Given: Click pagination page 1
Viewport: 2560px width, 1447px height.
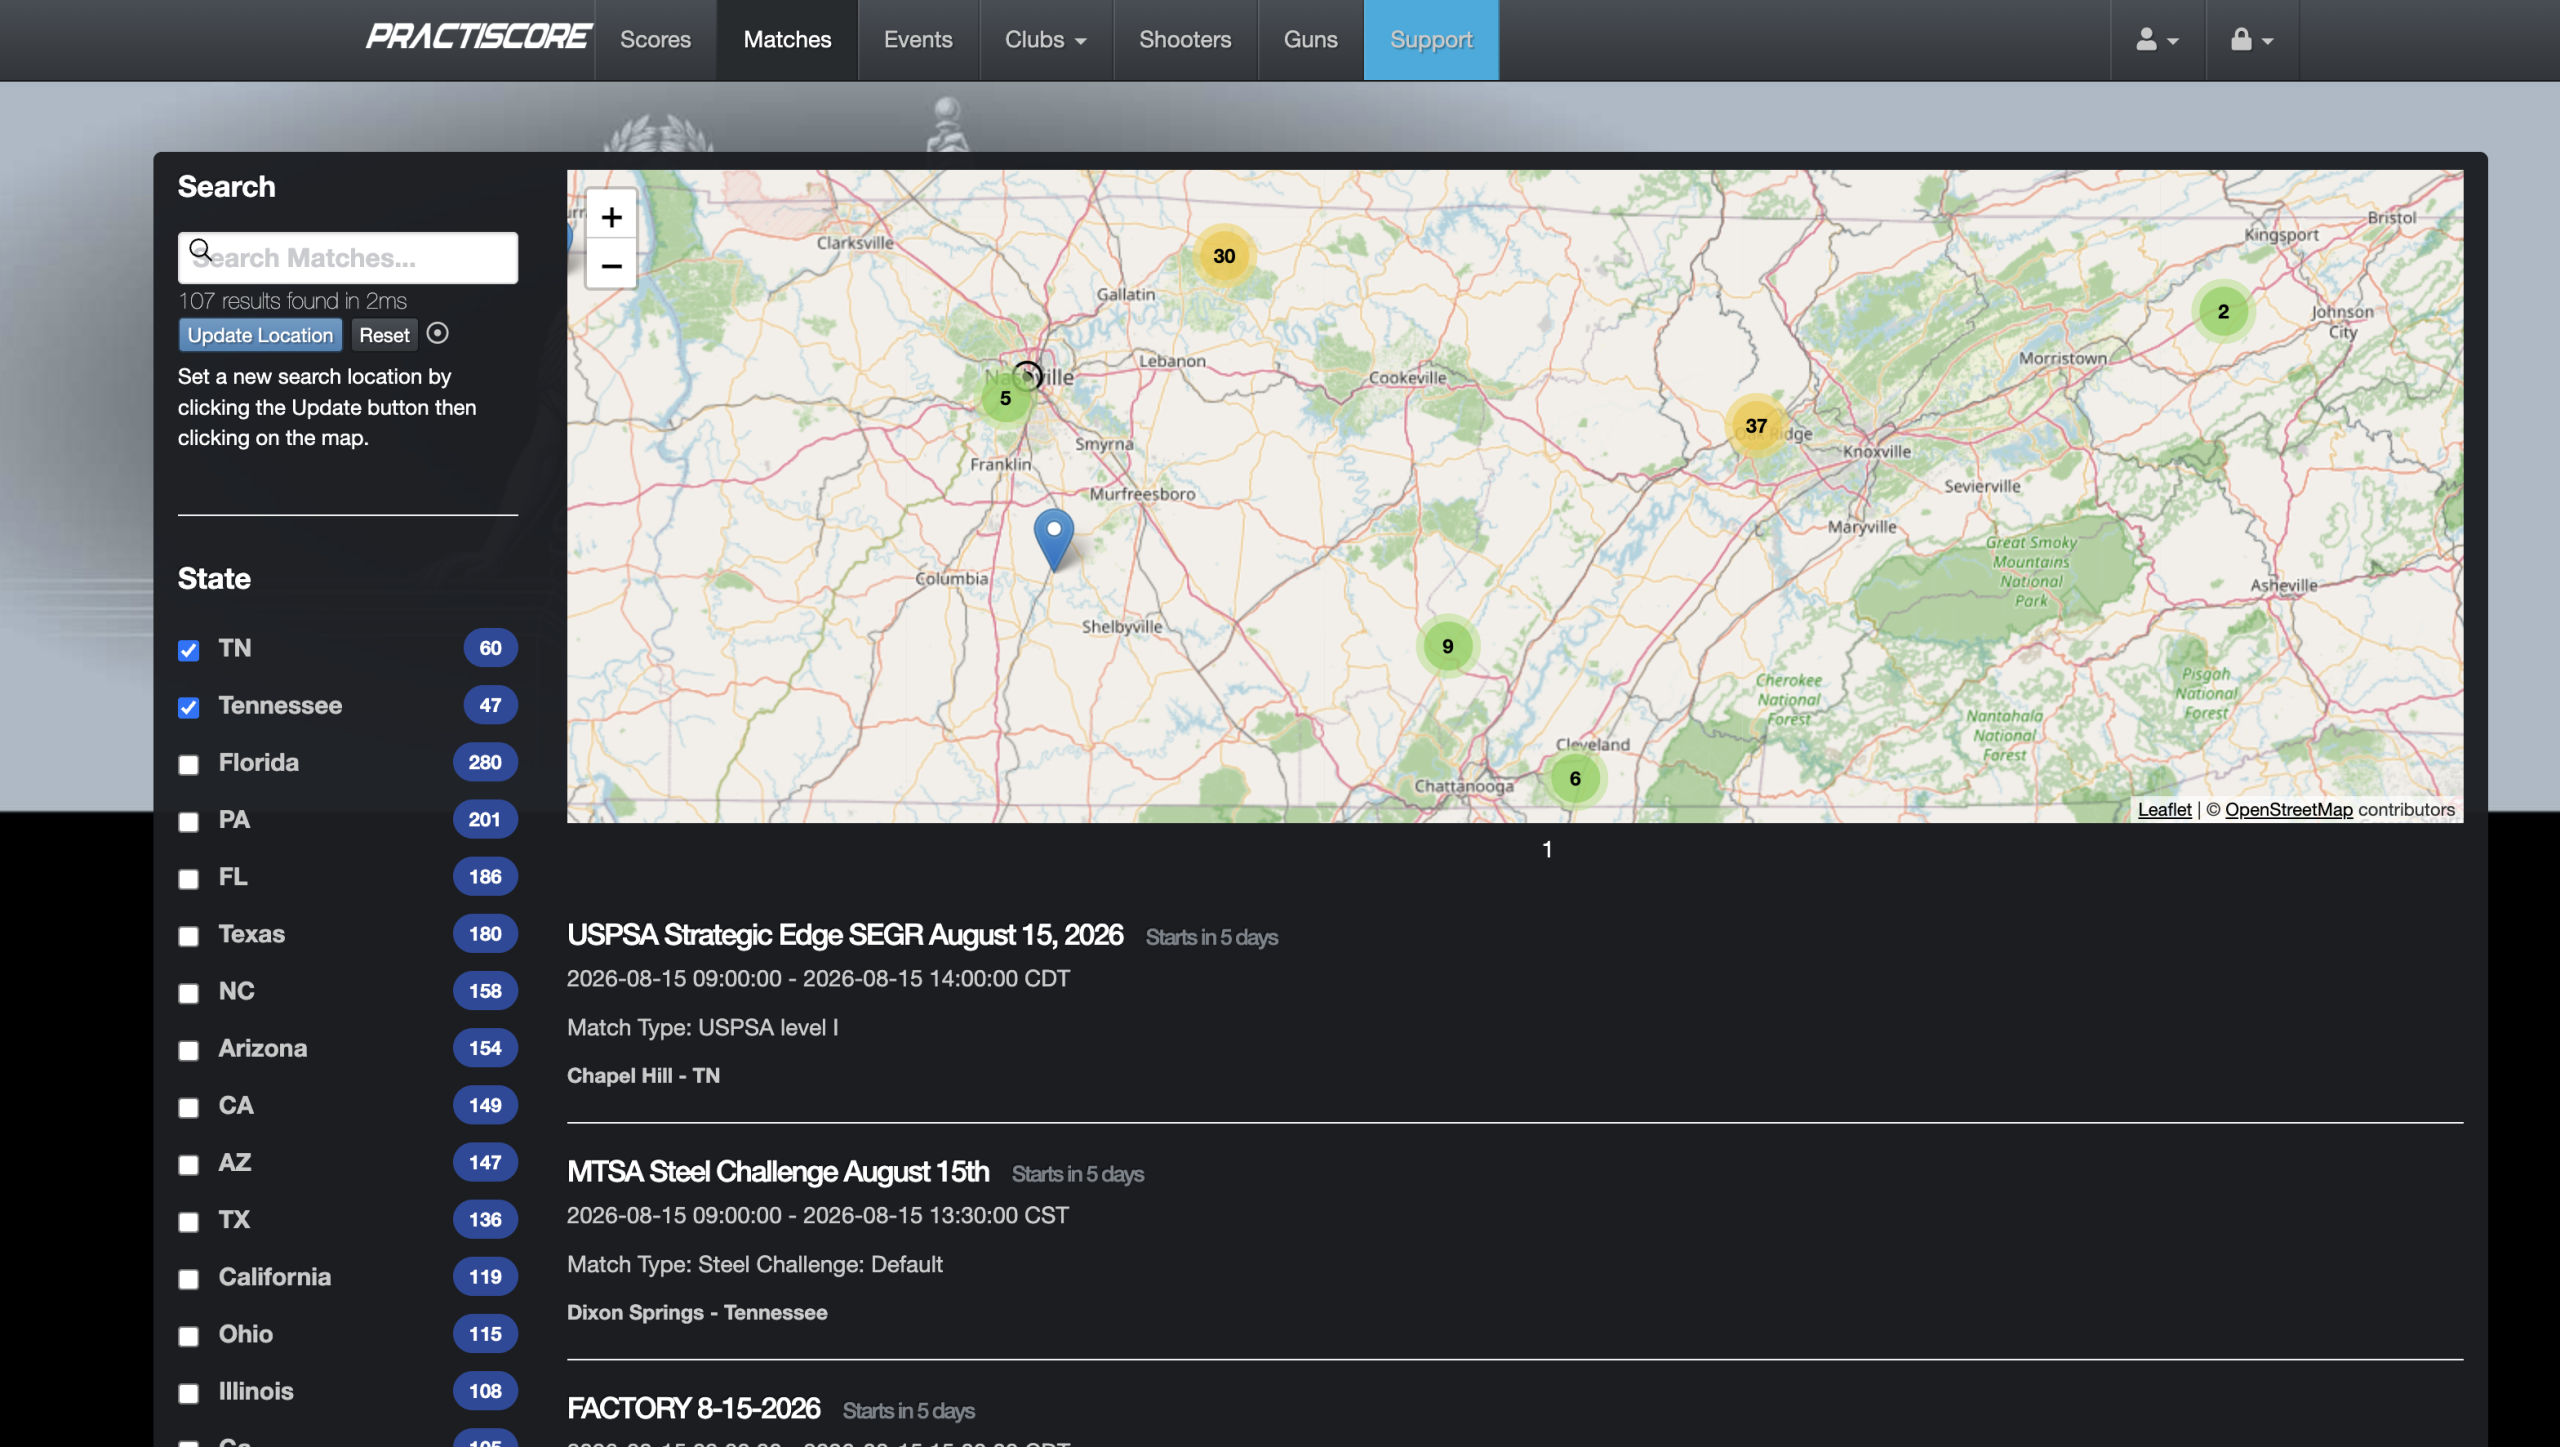Looking at the screenshot, I should [x=1547, y=849].
